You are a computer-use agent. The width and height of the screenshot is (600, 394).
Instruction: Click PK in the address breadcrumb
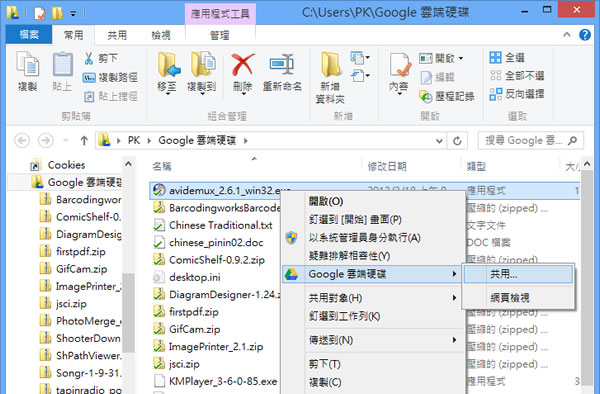[134, 140]
